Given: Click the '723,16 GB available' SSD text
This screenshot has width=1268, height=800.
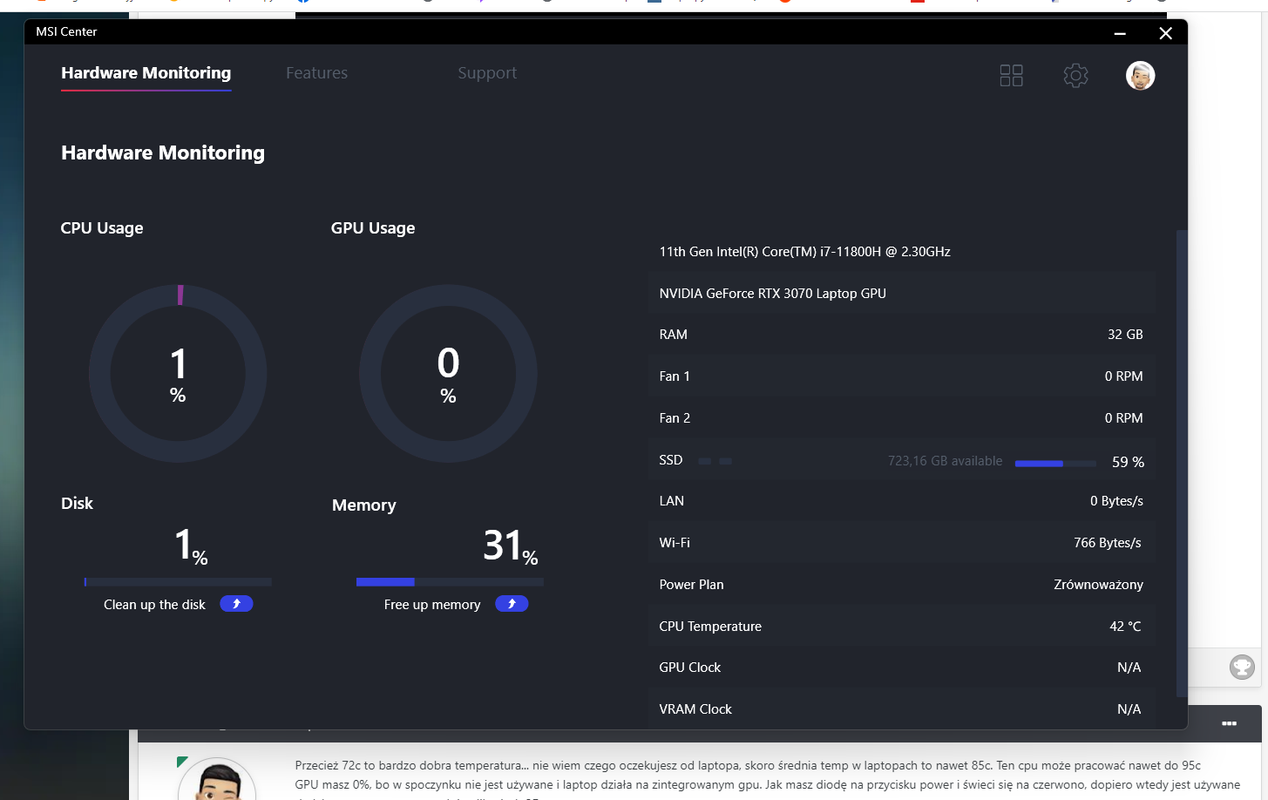Looking at the screenshot, I should click(x=945, y=461).
